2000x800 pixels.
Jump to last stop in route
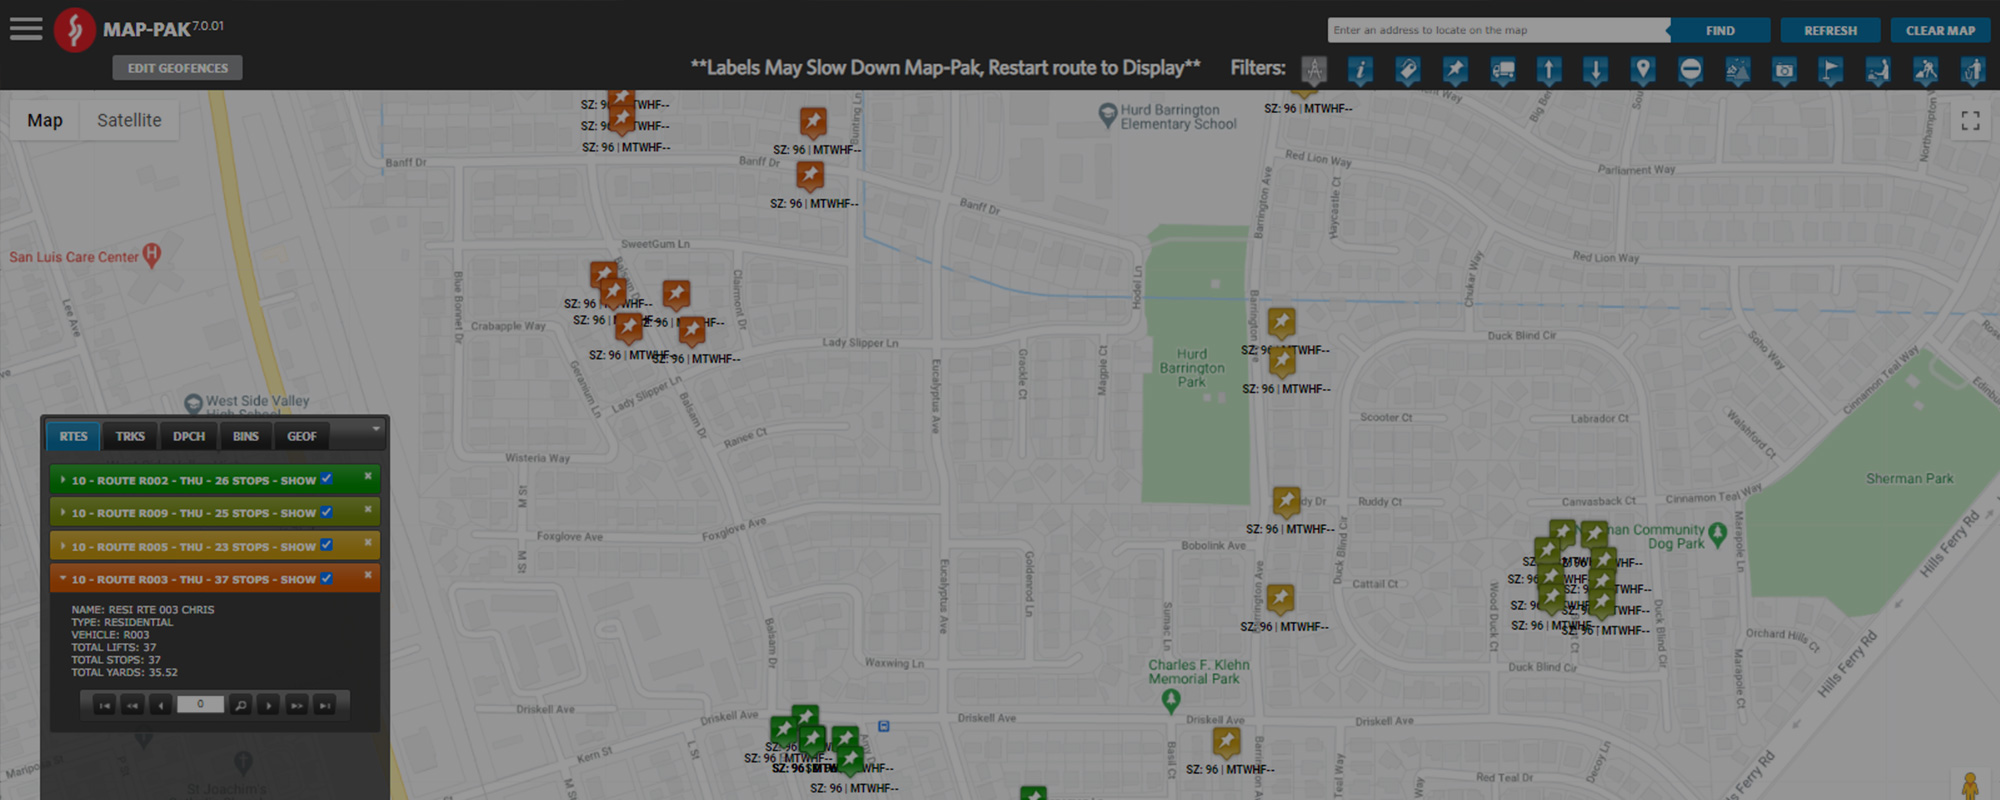click(x=324, y=705)
